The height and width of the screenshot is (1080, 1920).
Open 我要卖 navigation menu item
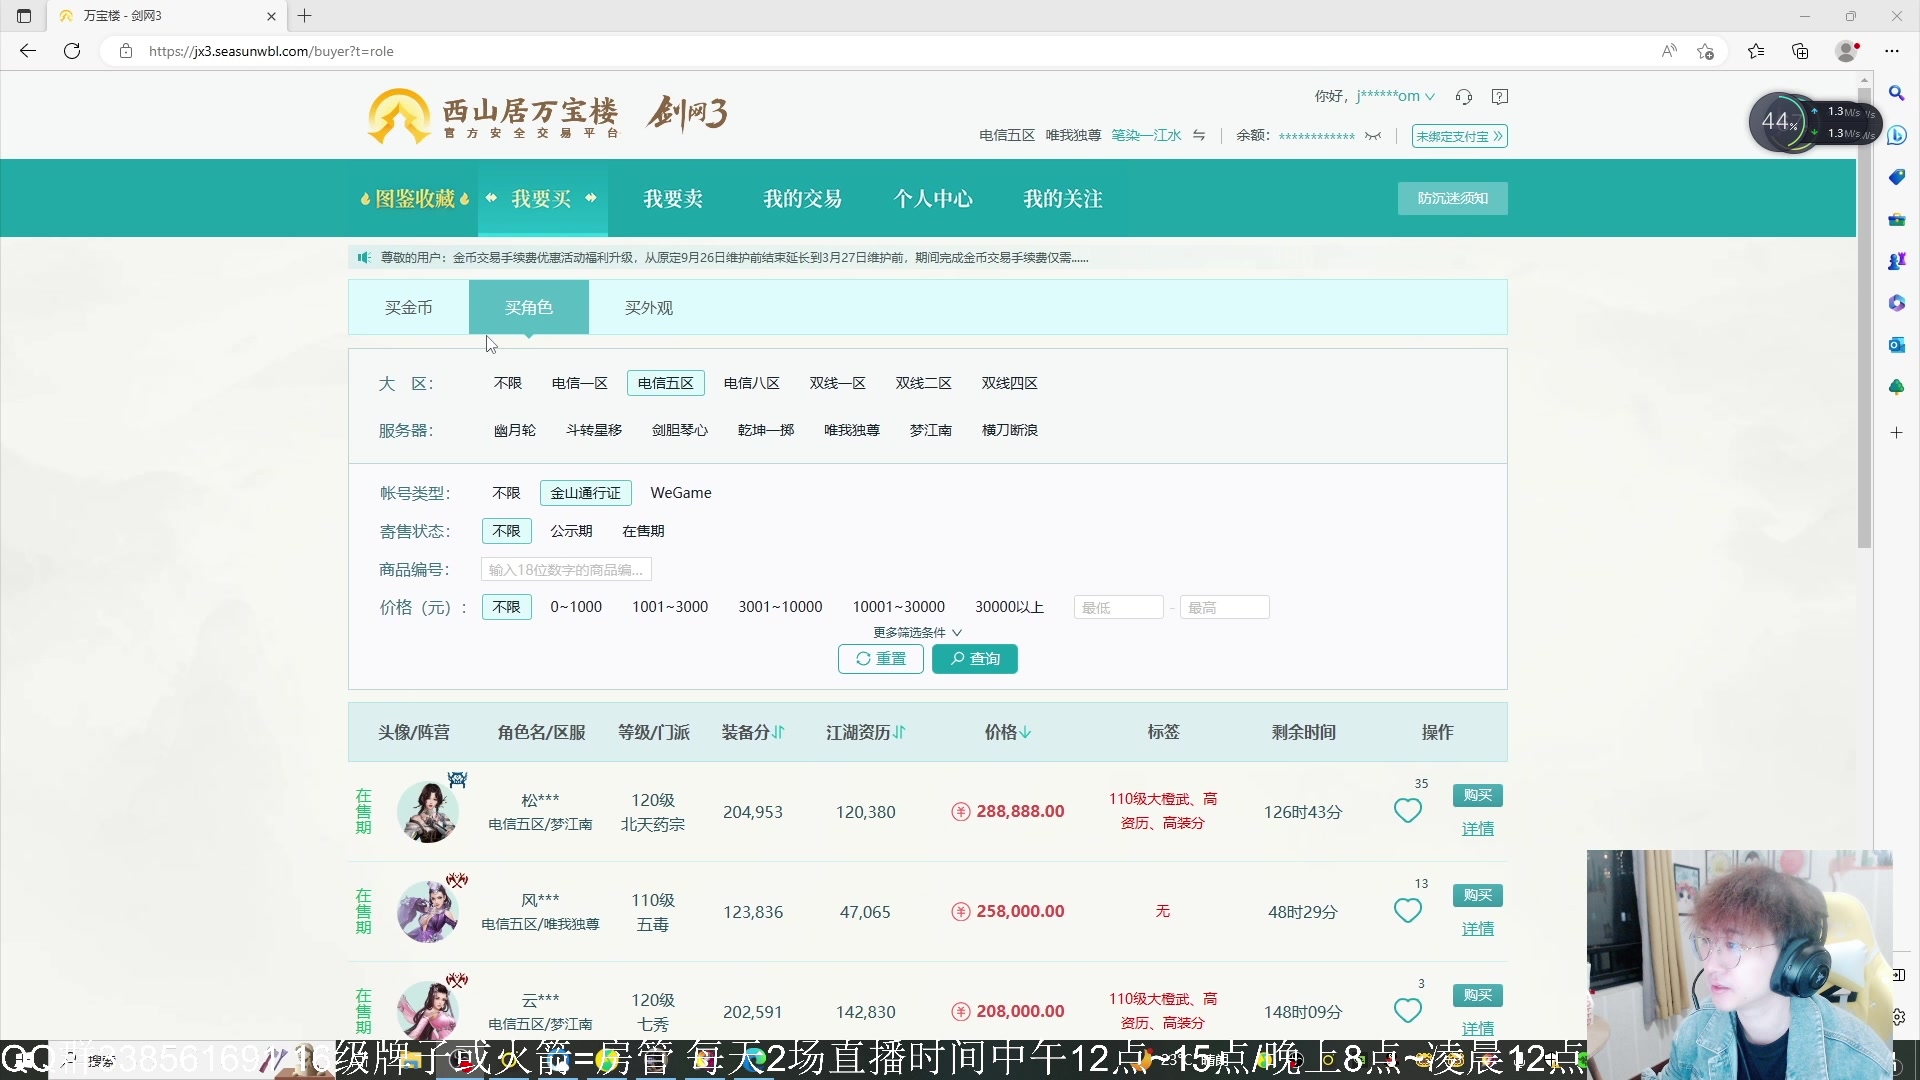pos(673,199)
